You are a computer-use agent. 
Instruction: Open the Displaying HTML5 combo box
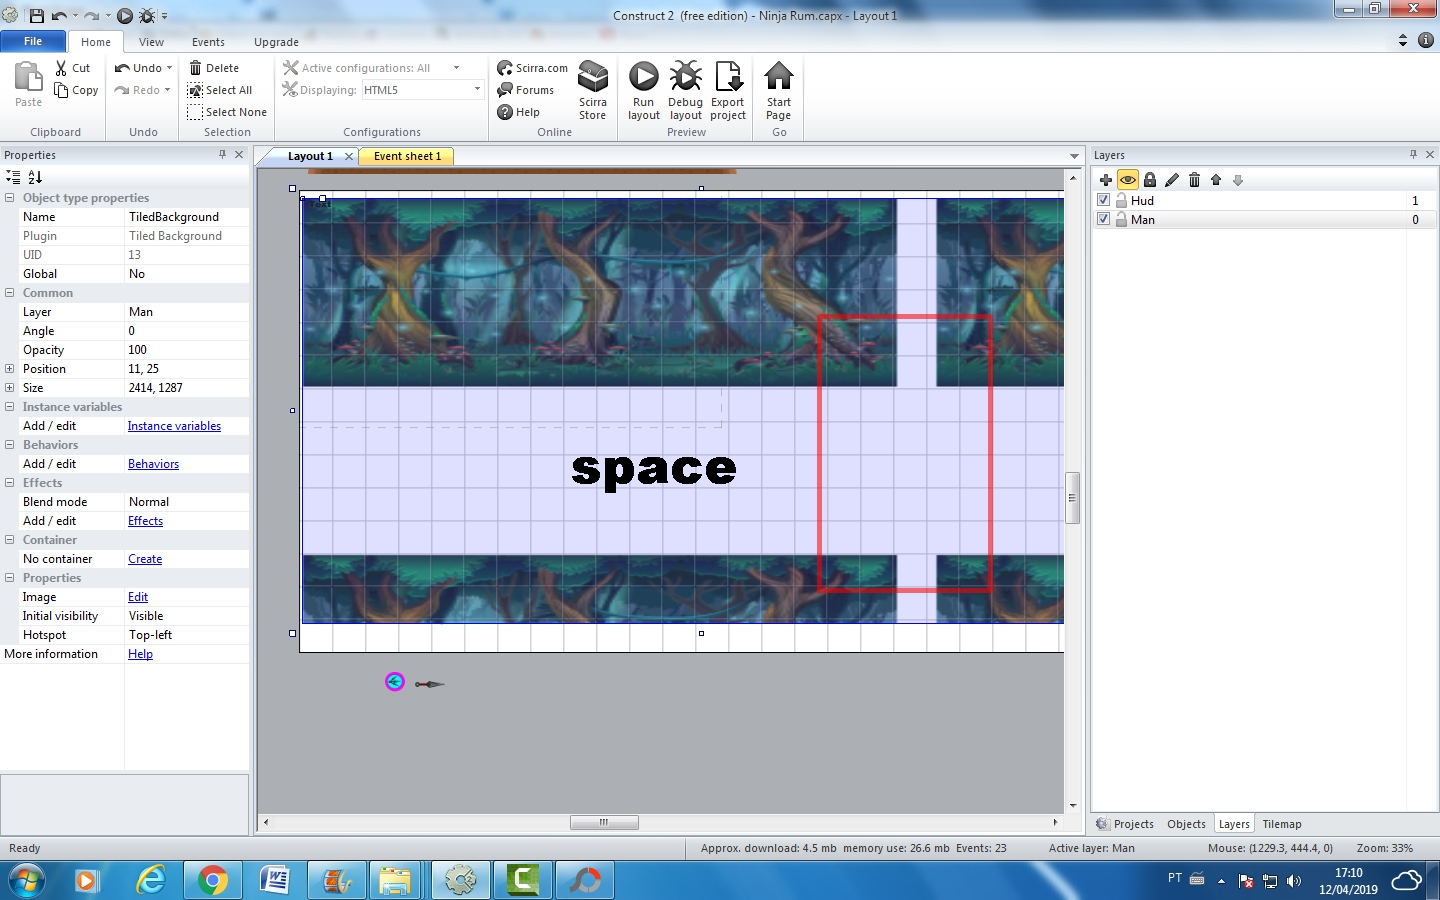click(422, 90)
